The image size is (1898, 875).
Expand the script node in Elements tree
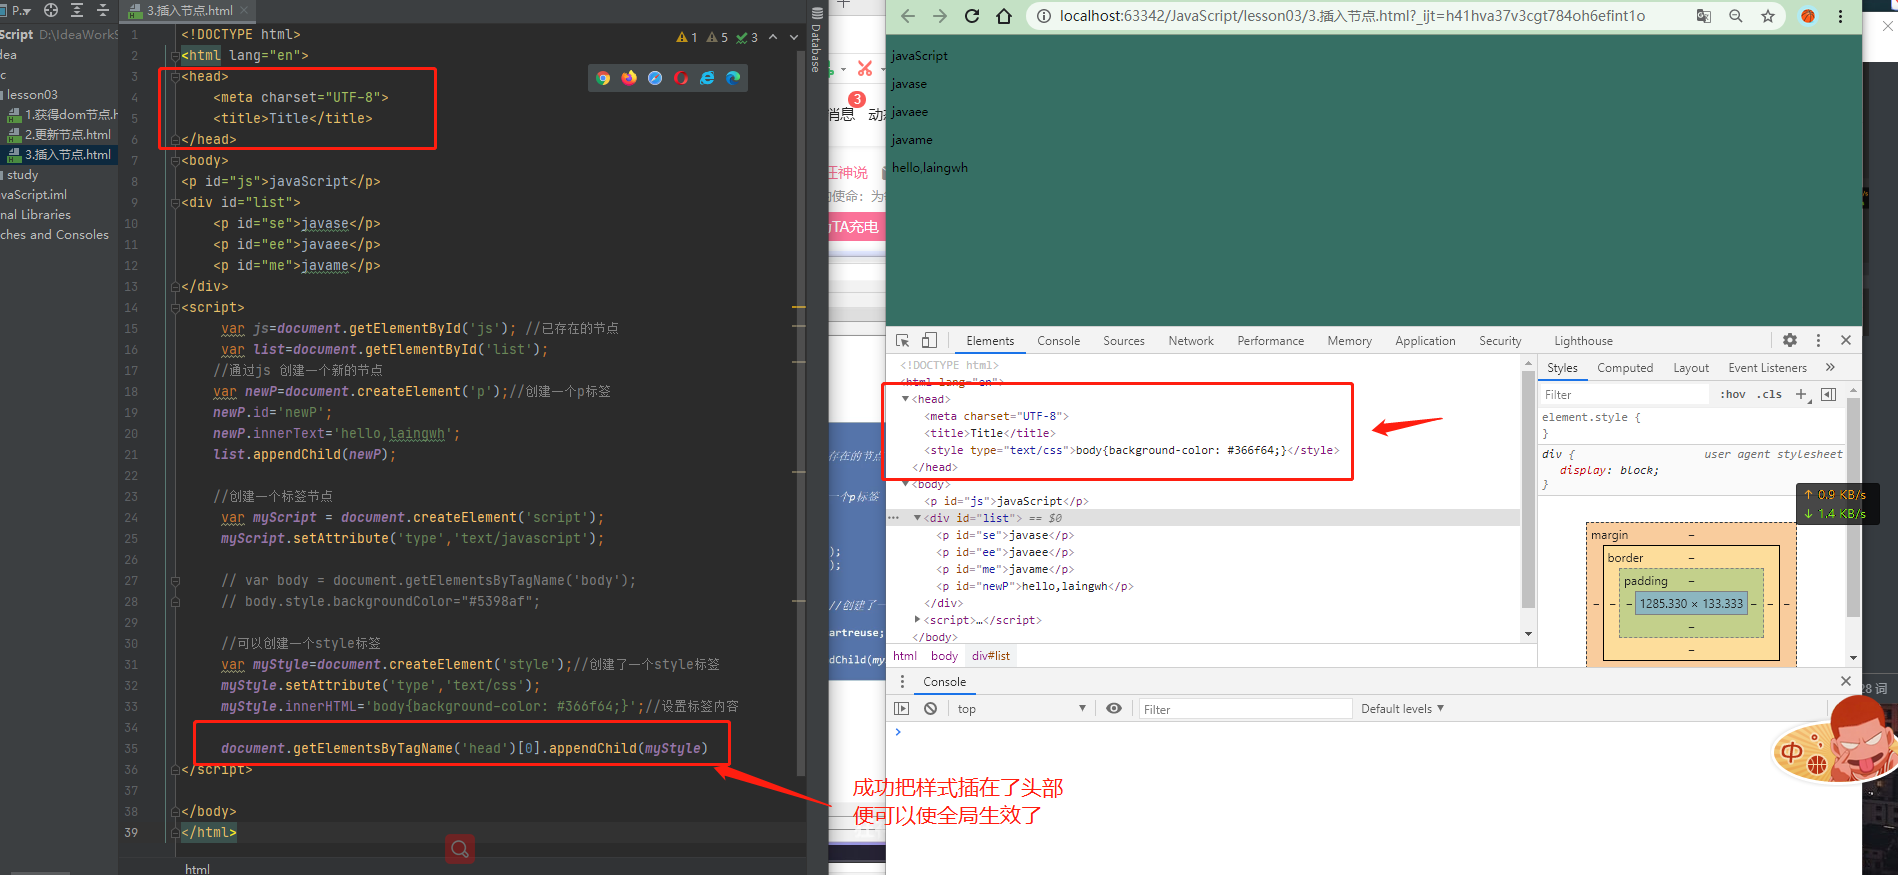point(917,620)
